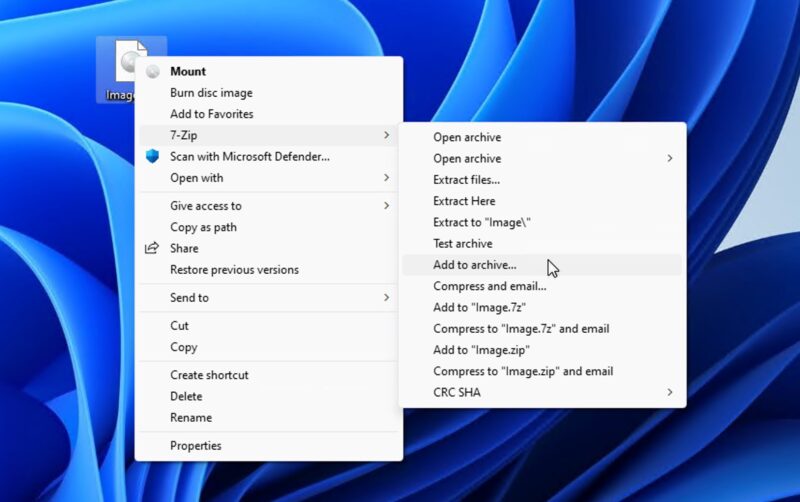800x502 pixels.
Task: Choose Add to Favorites
Action: (x=269, y=114)
